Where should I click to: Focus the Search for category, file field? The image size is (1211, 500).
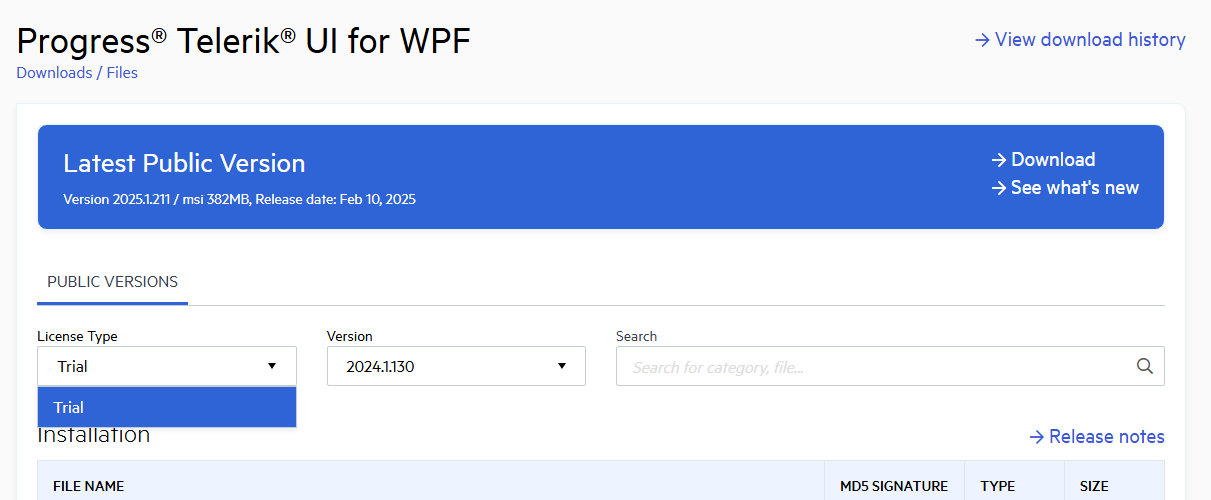pos(875,367)
